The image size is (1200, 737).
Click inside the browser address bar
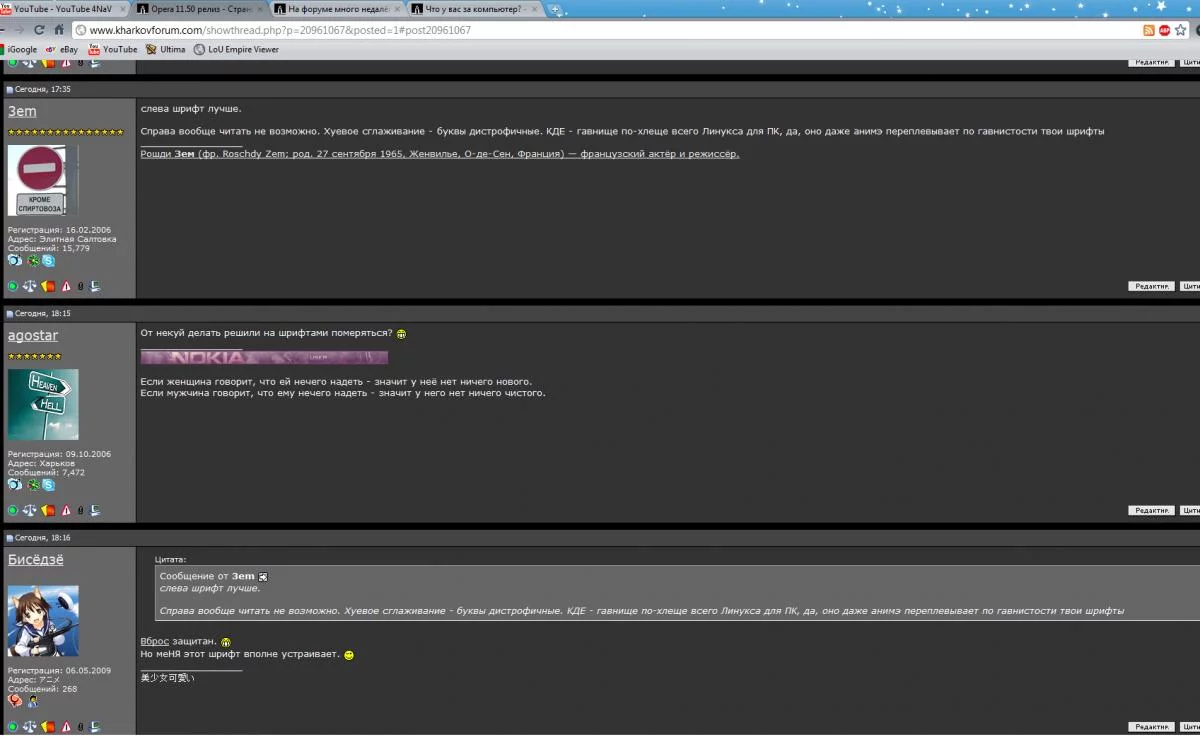click(x=400, y=30)
